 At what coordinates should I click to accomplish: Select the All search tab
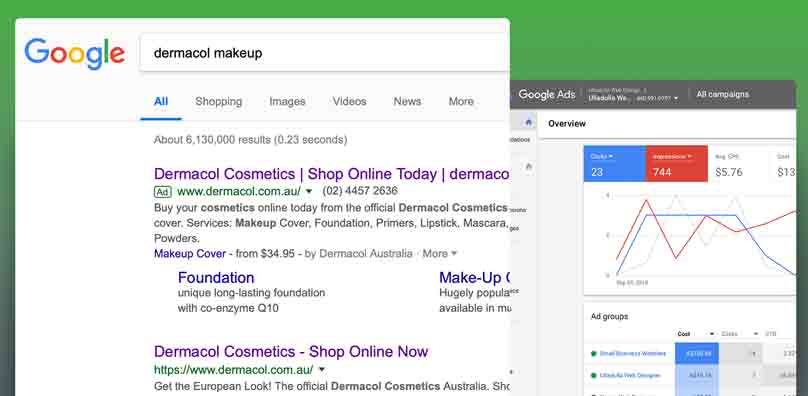(x=161, y=102)
